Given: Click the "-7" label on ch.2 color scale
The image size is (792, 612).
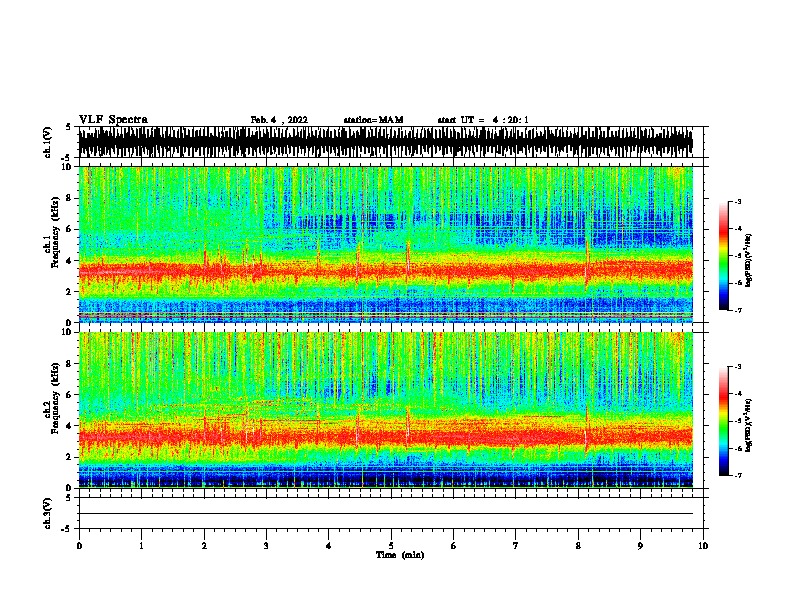Looking at the screenshot, I should [x=737, y=475].
